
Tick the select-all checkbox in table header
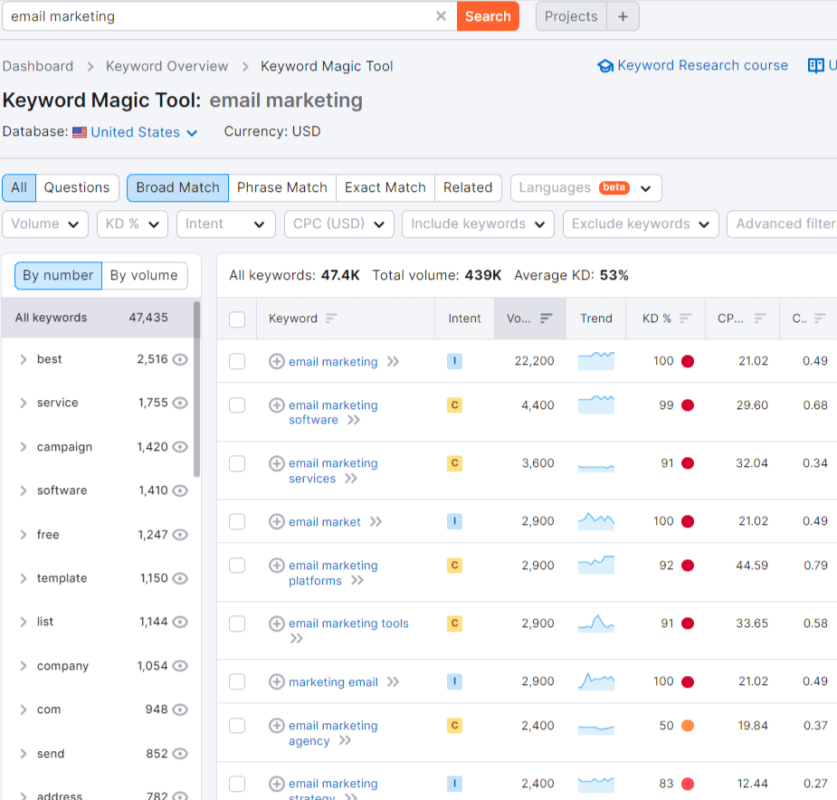[x=237, y=319]
